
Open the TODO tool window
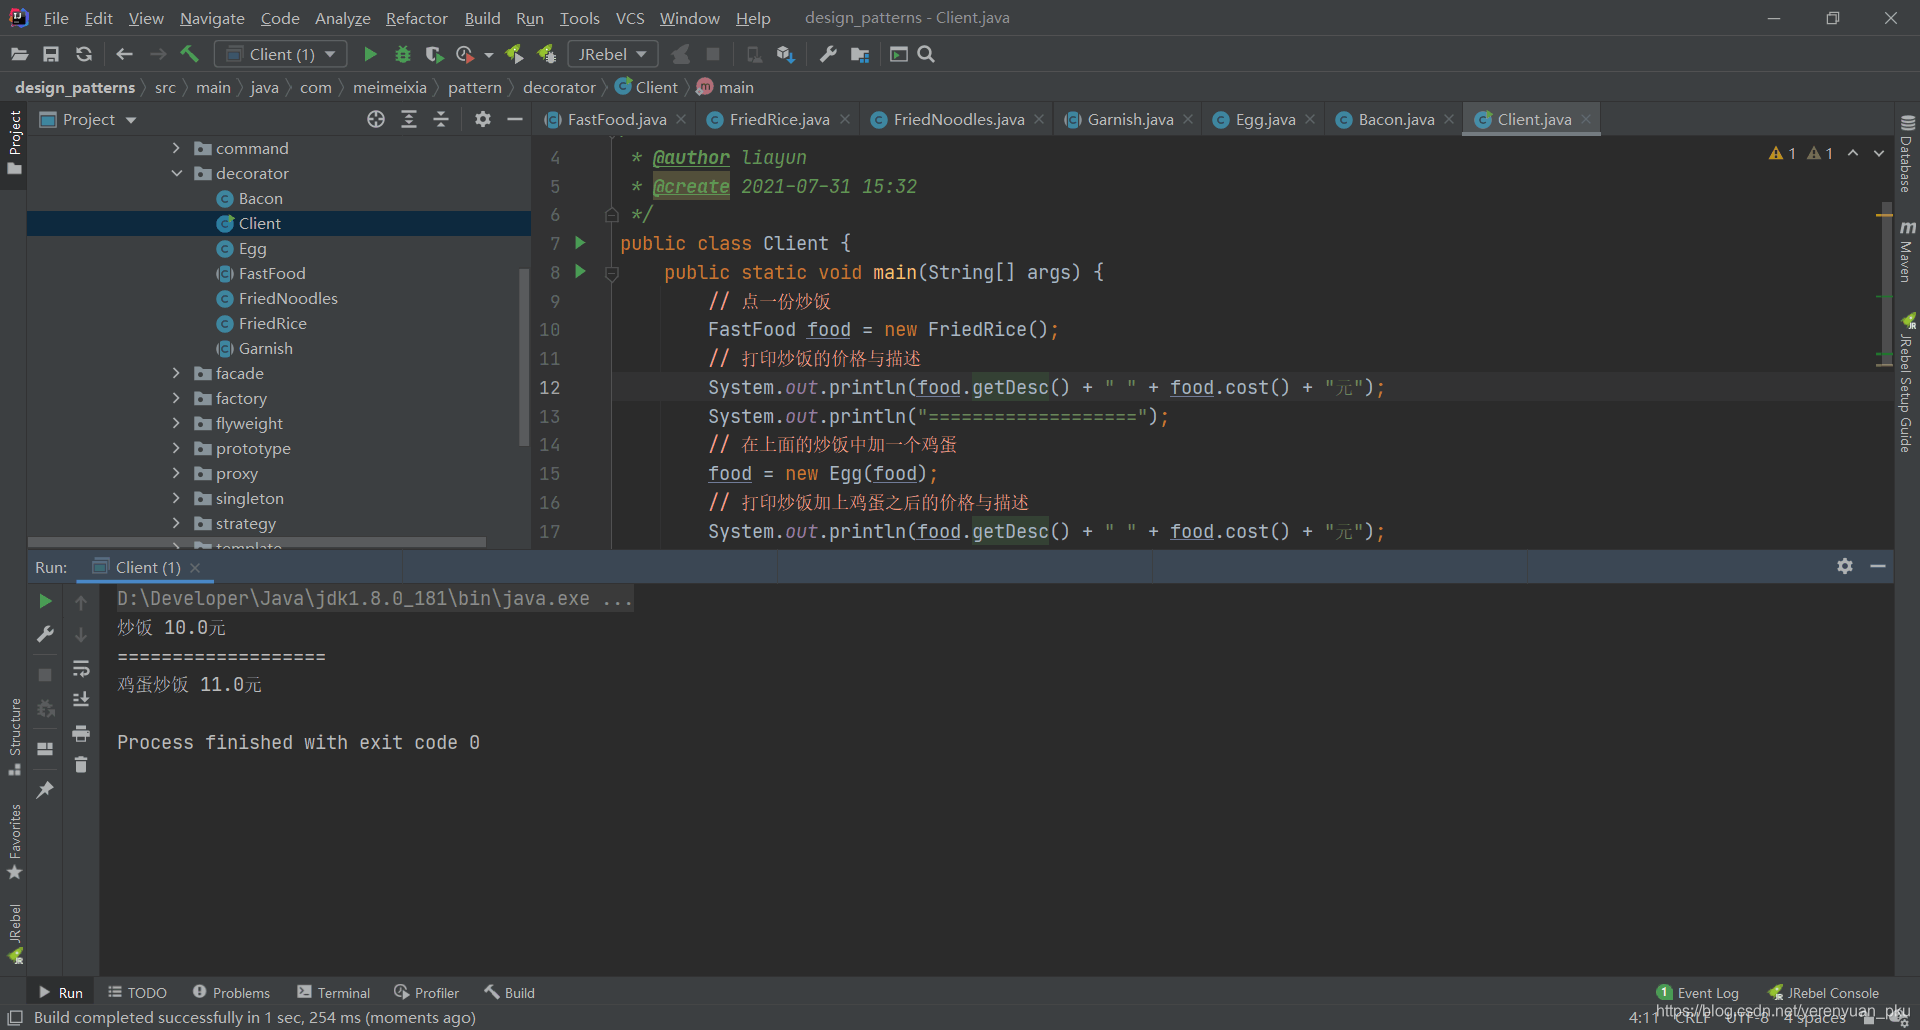[x=137, y=992]
